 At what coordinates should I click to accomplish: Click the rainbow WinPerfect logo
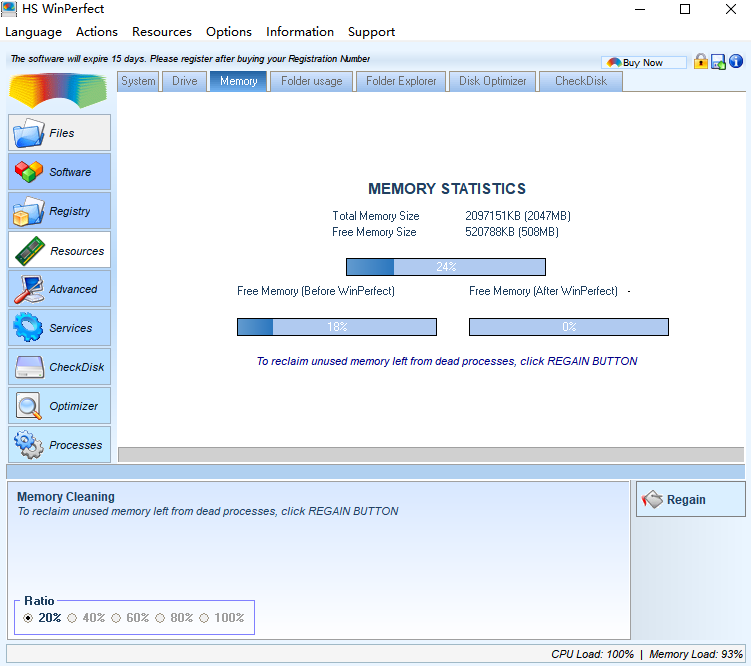pos(58,90)
